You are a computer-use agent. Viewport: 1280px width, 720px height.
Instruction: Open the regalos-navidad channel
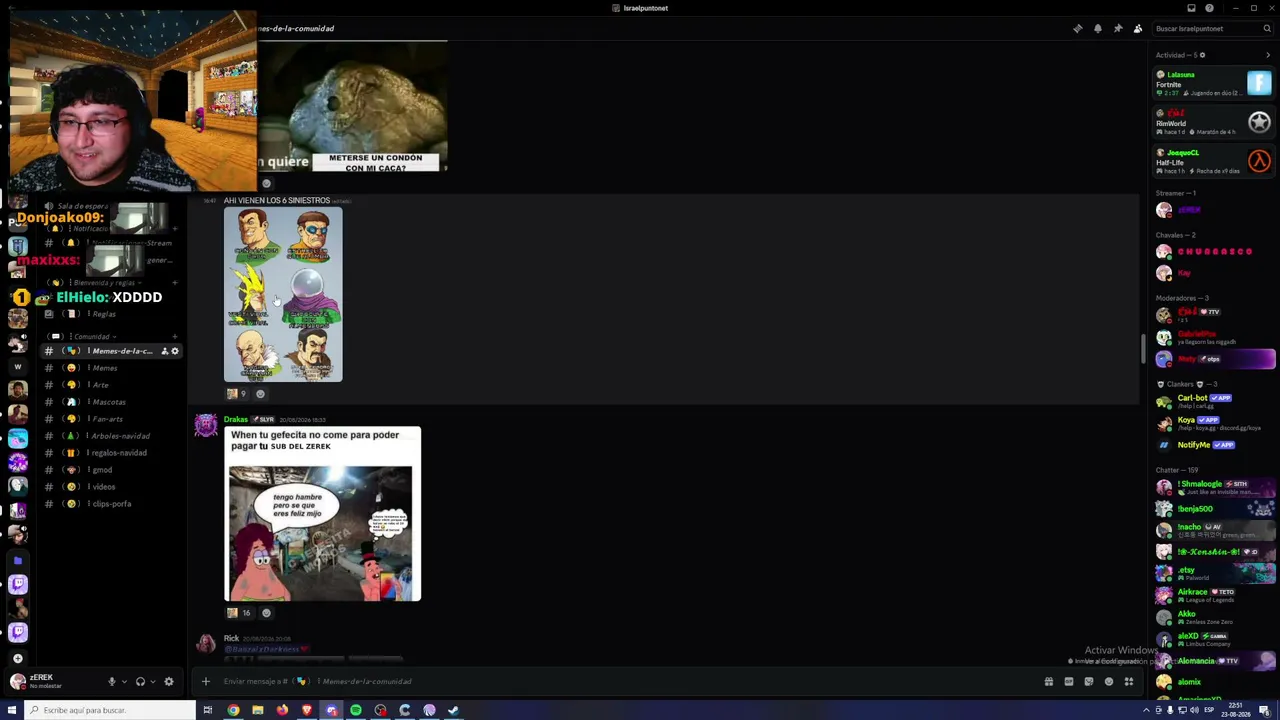112,453
